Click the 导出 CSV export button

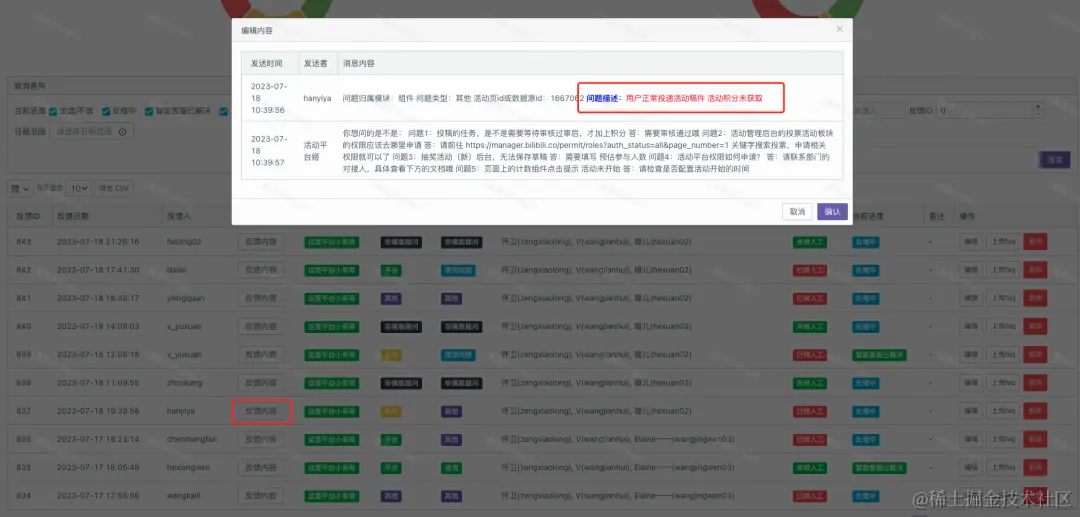tap(114, 189)
